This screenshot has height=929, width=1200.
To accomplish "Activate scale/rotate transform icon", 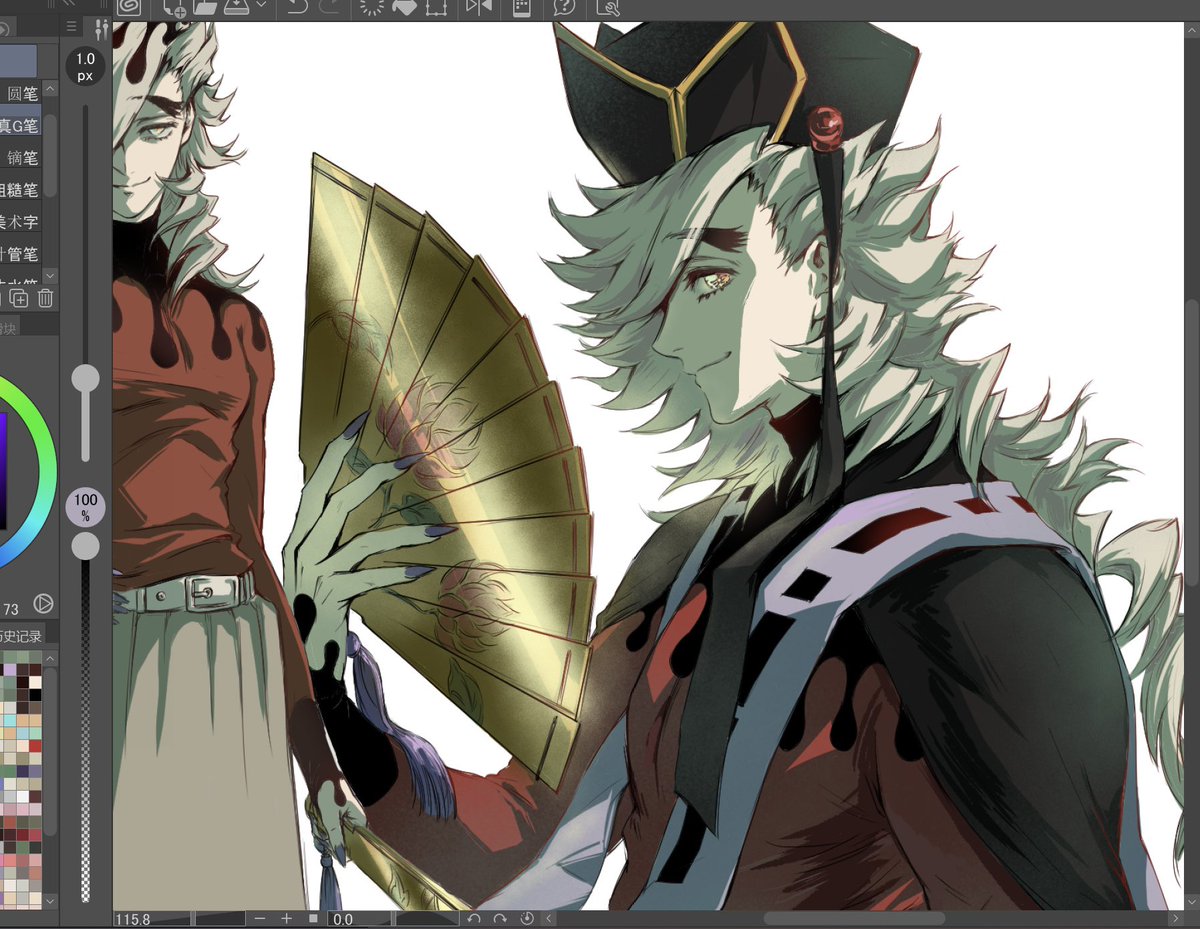I will tap(435, 7).
